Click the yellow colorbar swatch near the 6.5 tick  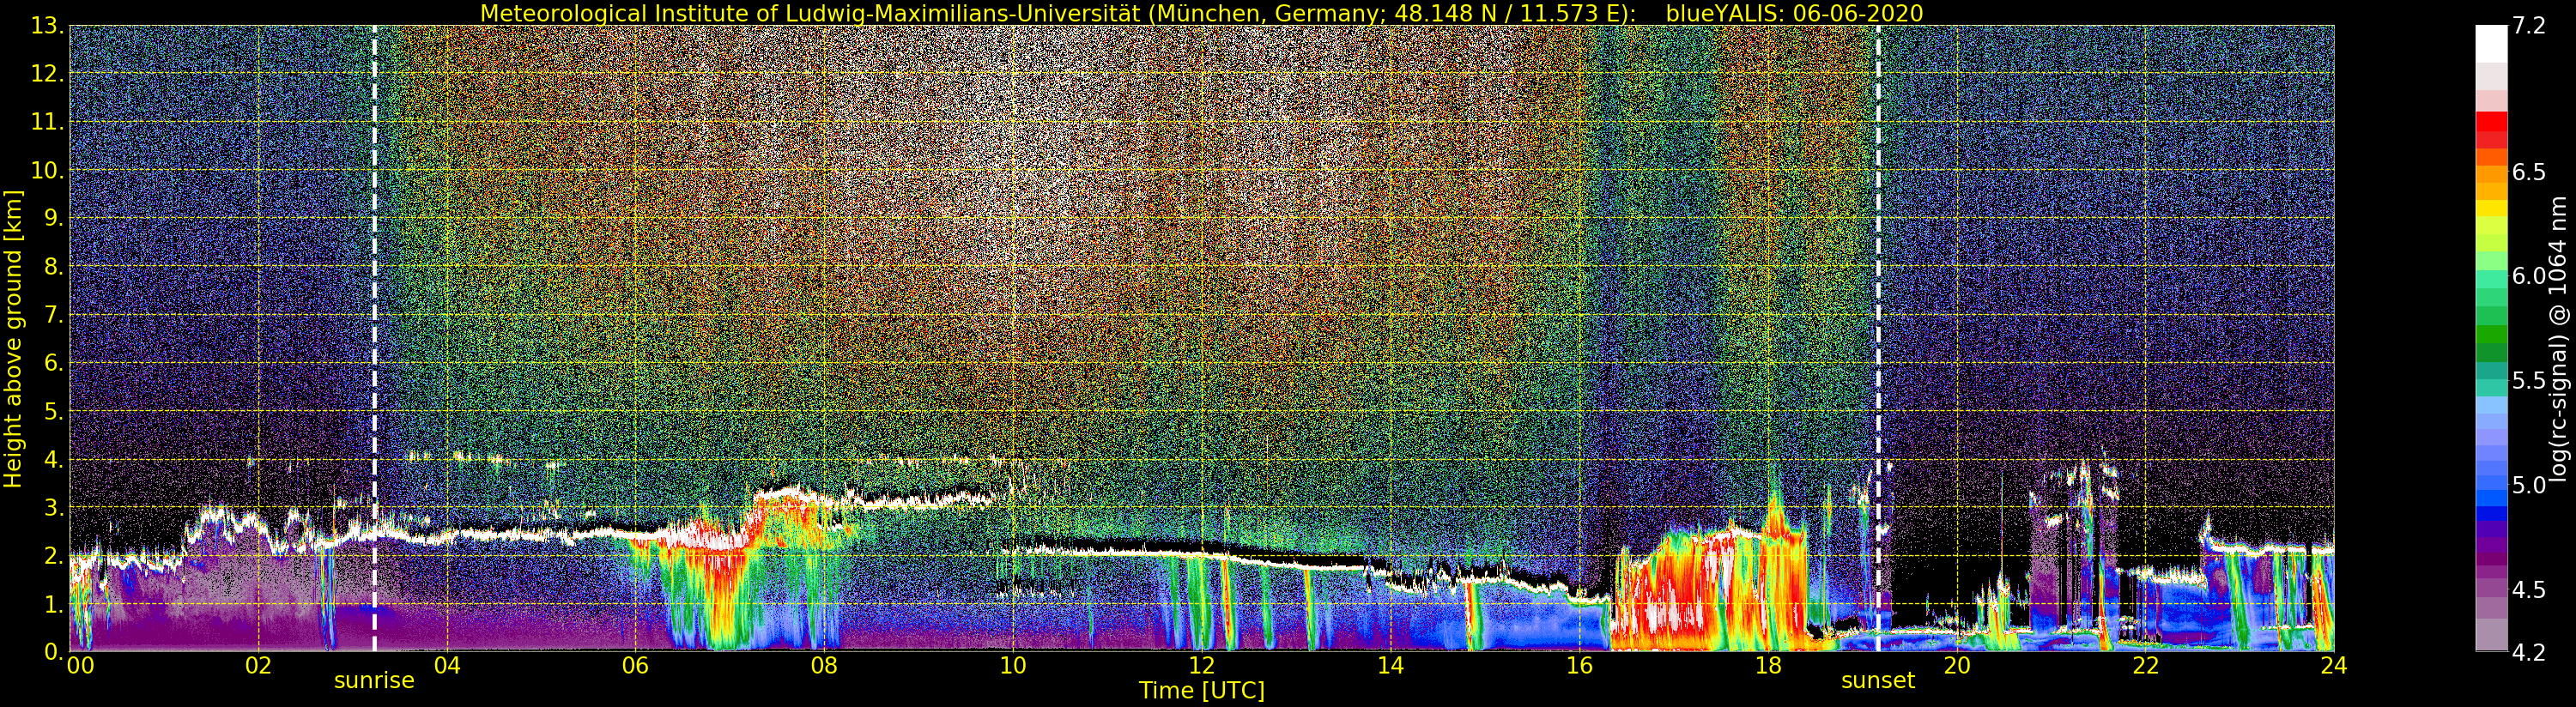pyautogui.click(x=2491, y=208)
